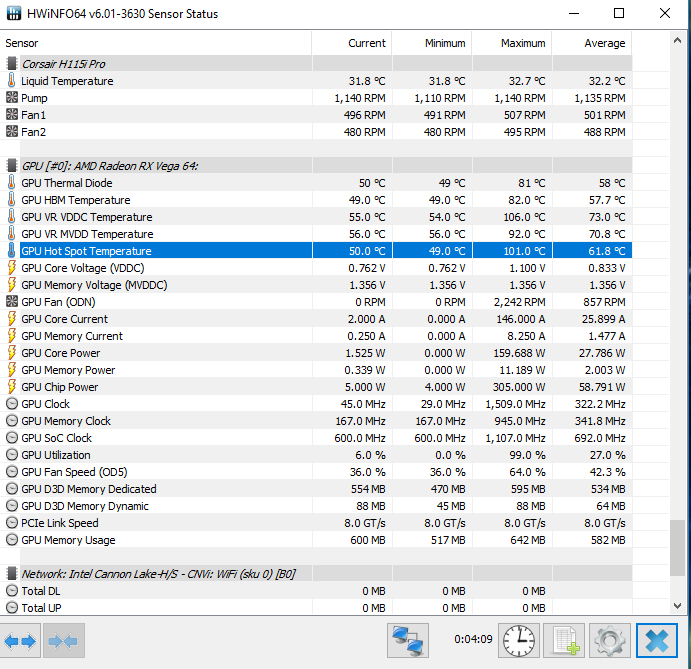Select the Total DL row
Viewport: 691px width, 669px height.
pos(316,591)
